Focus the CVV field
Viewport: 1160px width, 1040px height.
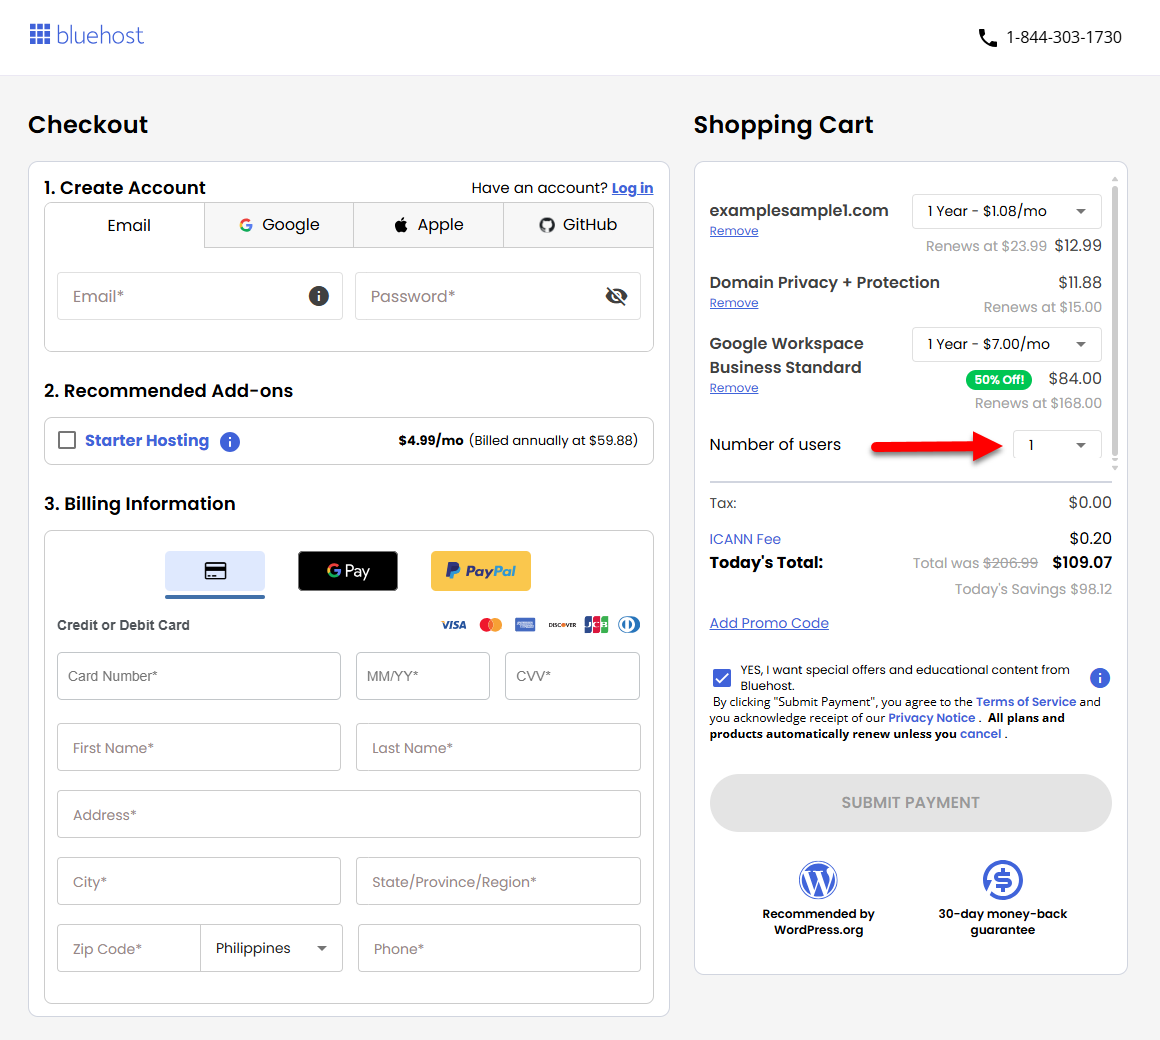pyautogui.click(x=572, y=676)
